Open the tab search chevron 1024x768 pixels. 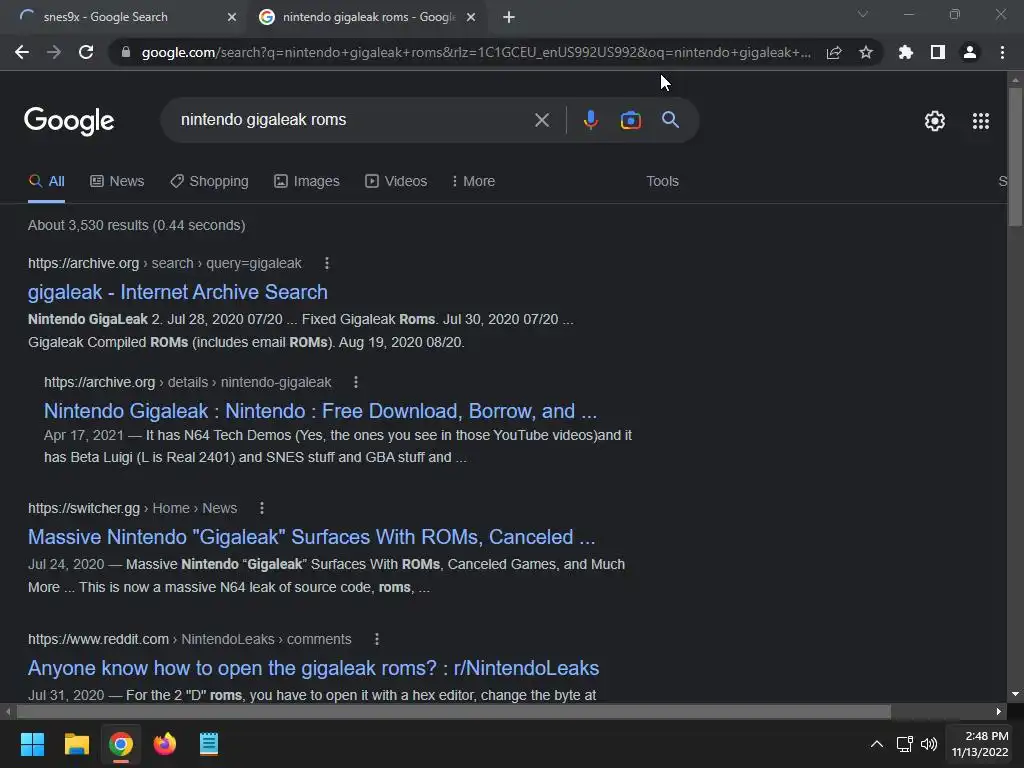[863, 14]
